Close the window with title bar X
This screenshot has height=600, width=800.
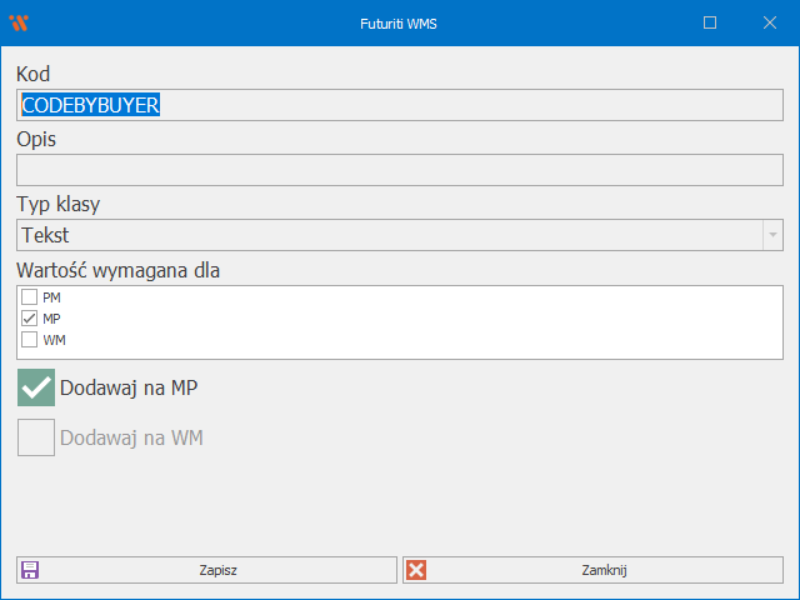coord(769,23)
